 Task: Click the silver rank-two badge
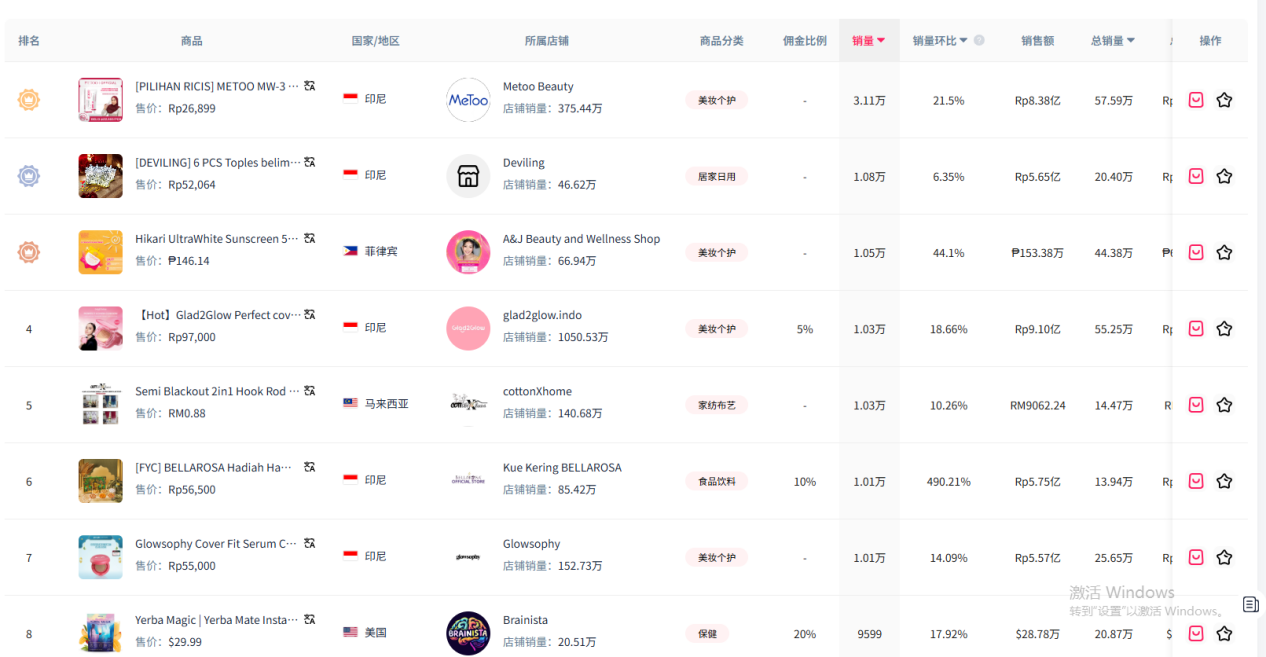pyautogui.click(x=29, y=176)
